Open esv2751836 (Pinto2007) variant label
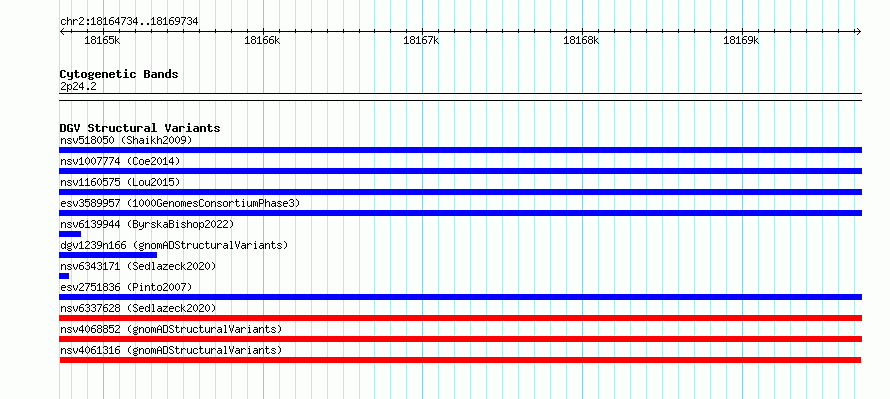Viewport: 890px width, 399px height. (126, 287)
